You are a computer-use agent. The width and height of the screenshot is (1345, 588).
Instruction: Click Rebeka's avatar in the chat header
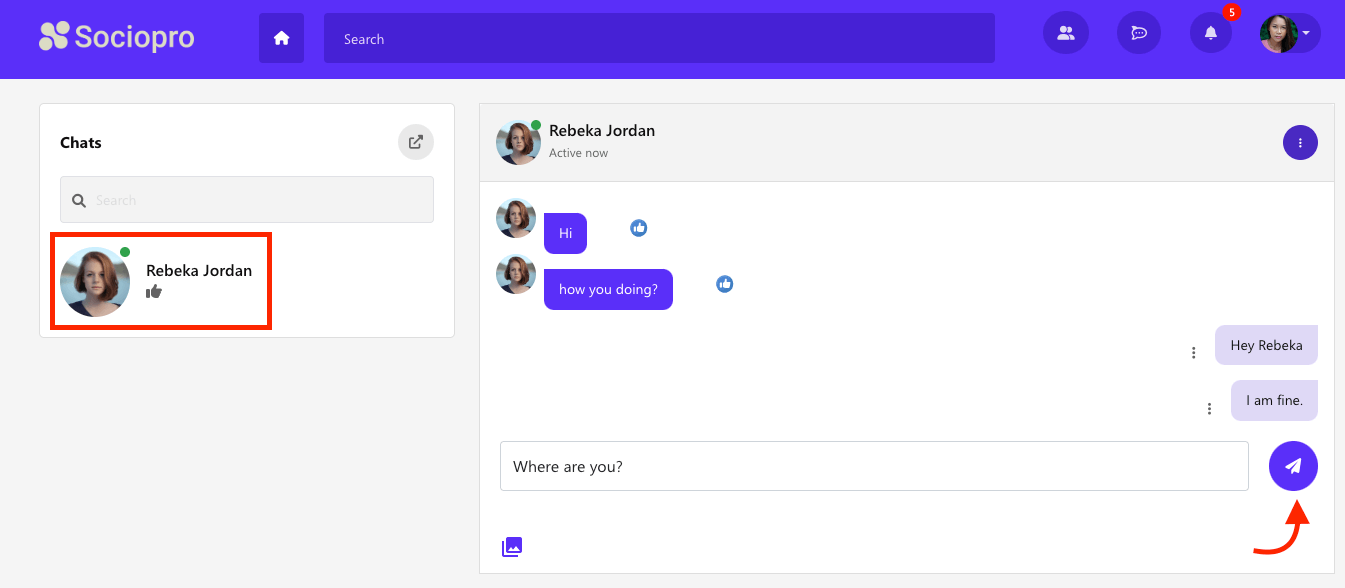tap(518, 143)
